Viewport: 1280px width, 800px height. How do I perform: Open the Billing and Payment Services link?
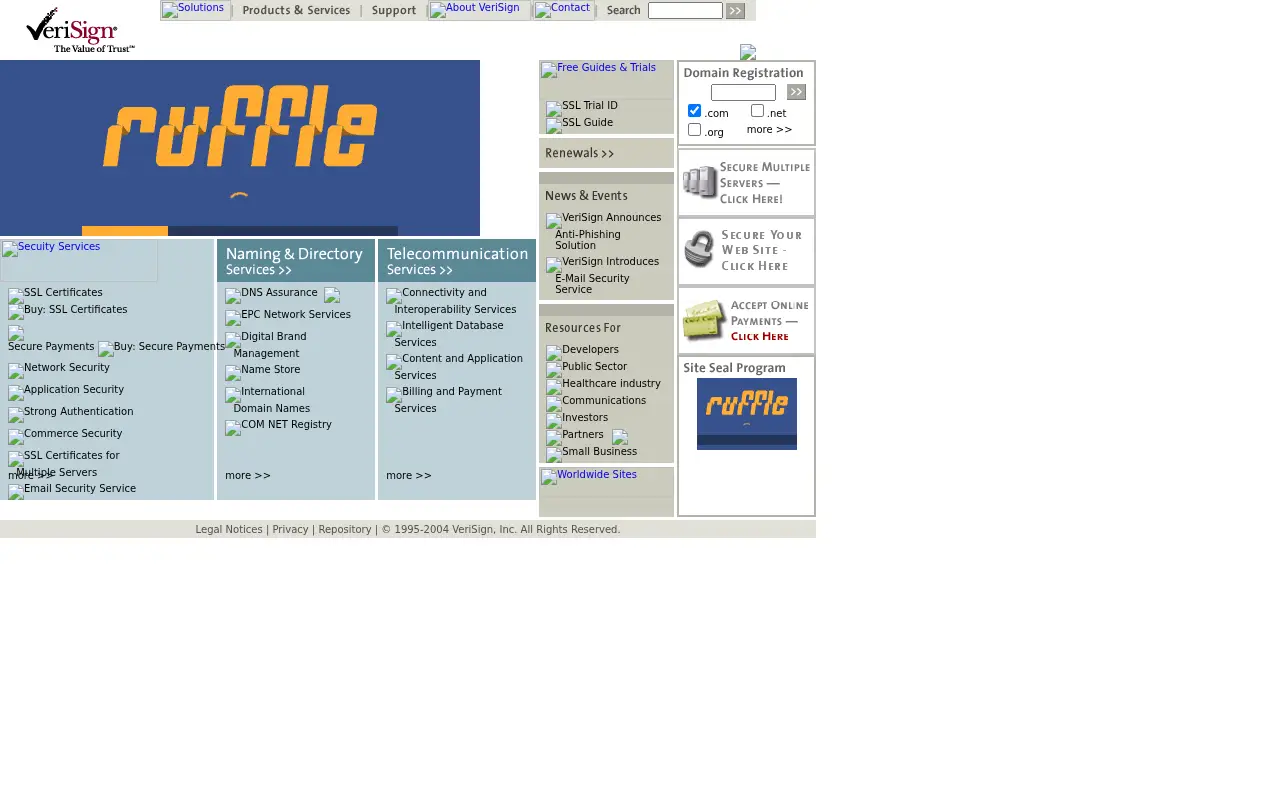click(448, 400)
